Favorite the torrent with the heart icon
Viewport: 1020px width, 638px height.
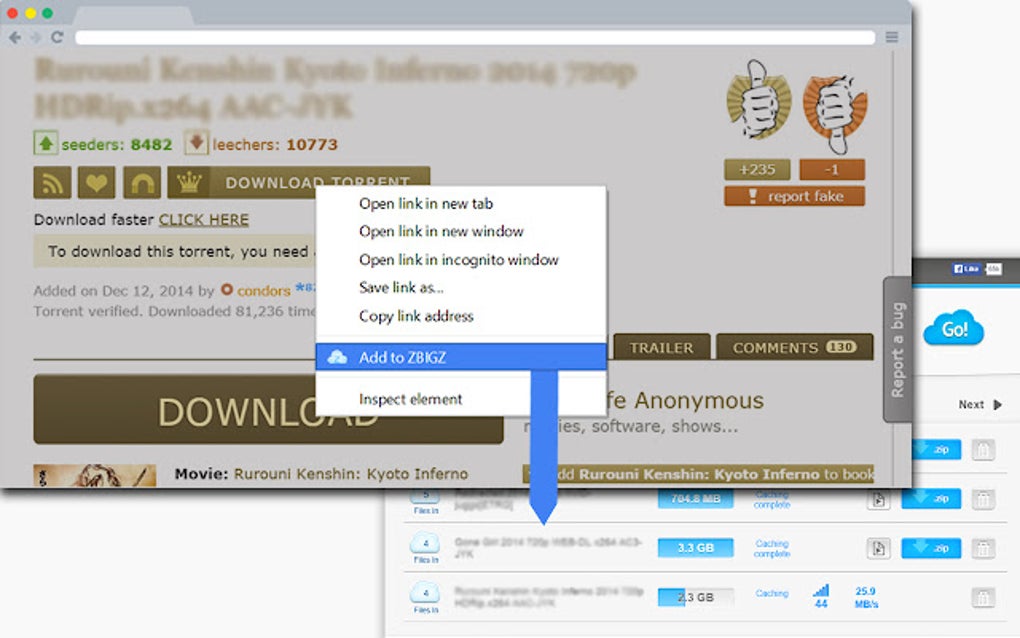tap(96, 183)
